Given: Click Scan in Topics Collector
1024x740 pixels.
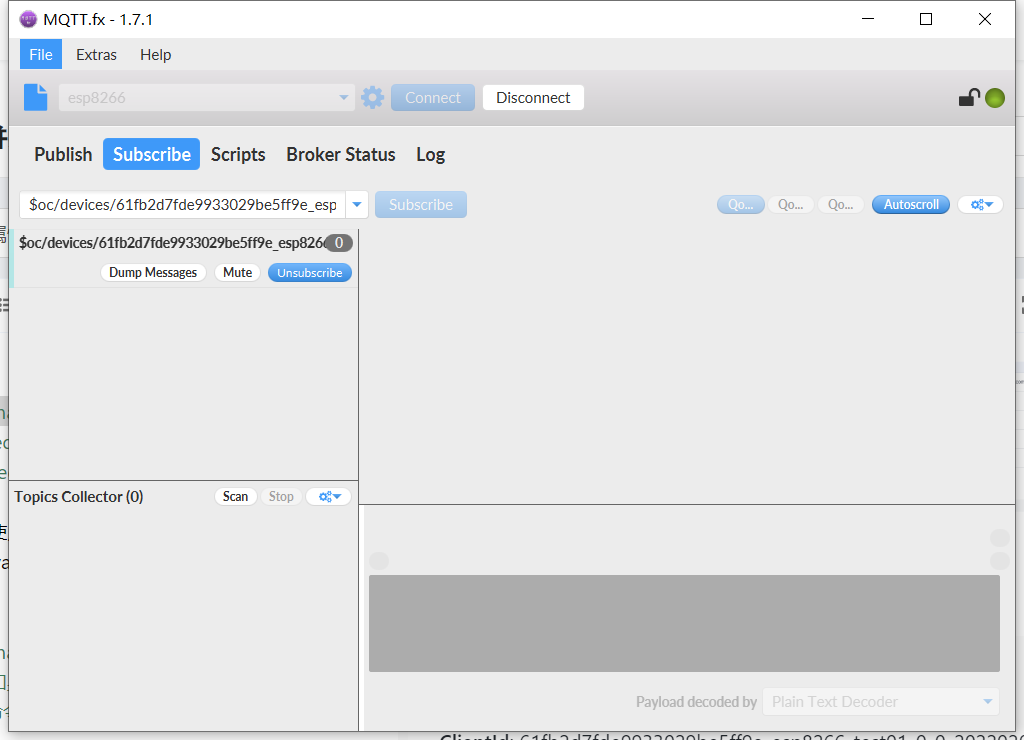Looking at the screenshot, I should [235, 496].
